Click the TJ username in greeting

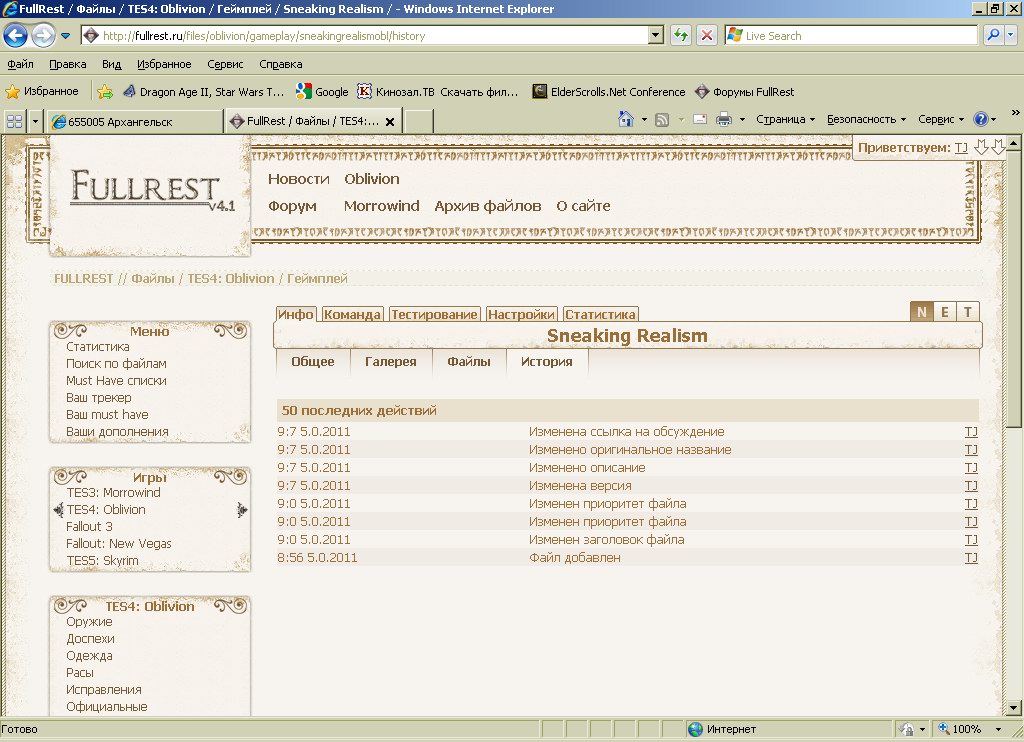coord(961,148)
